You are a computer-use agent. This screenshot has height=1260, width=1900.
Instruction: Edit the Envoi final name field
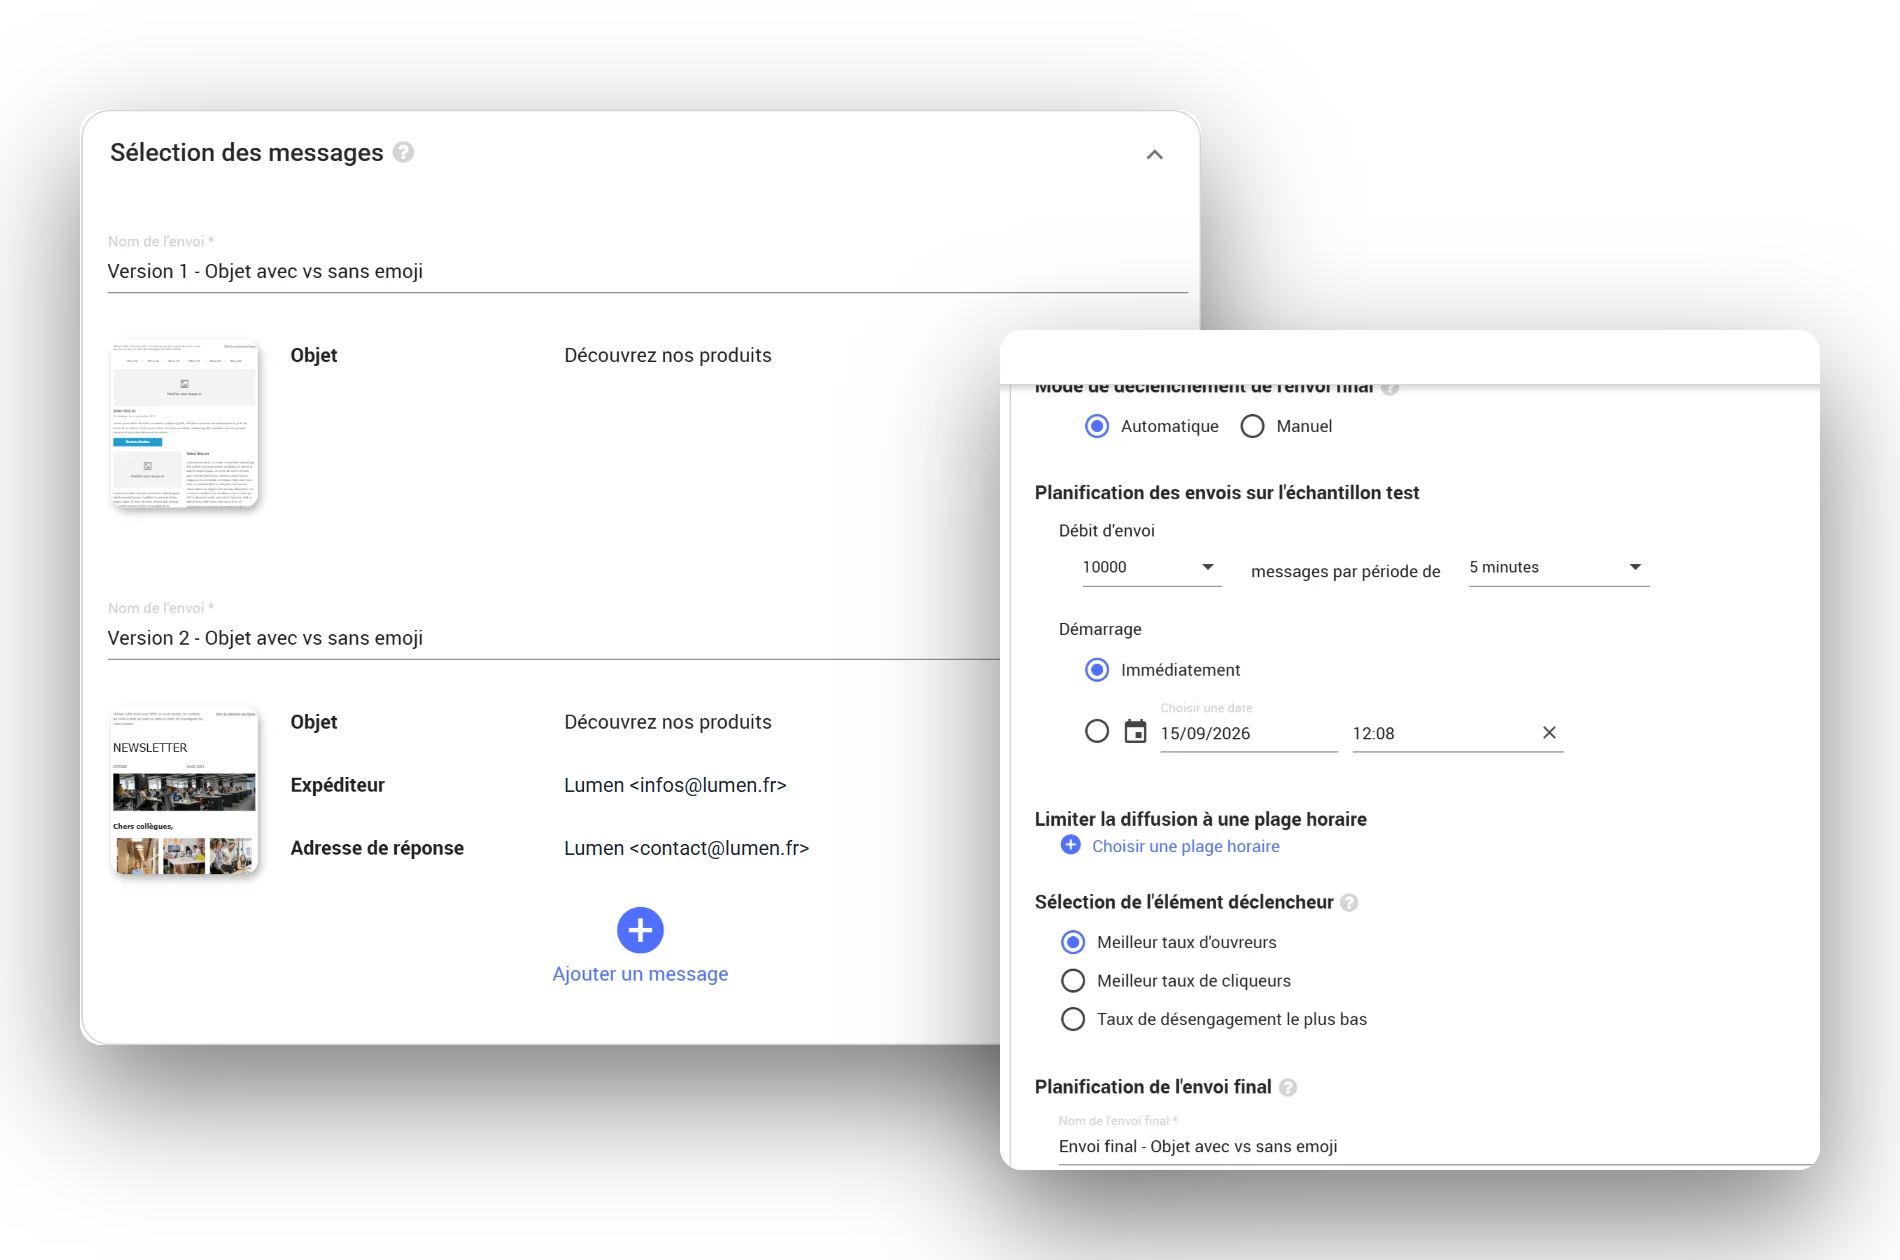point(1434,1147)
